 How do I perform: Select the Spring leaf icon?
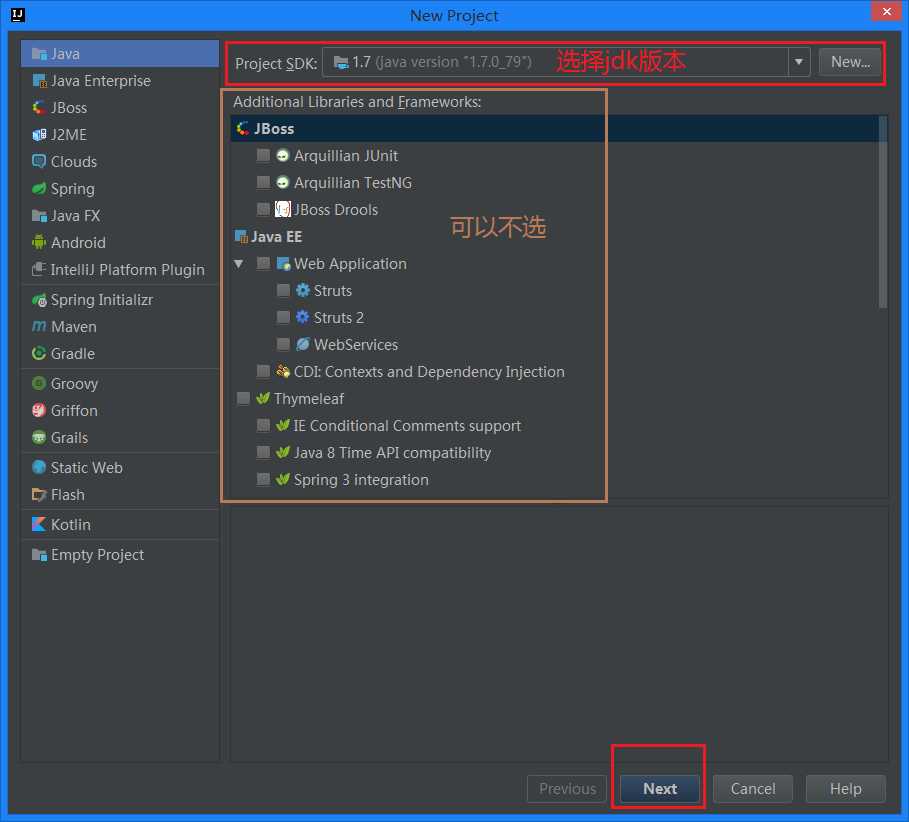(39, 188)
